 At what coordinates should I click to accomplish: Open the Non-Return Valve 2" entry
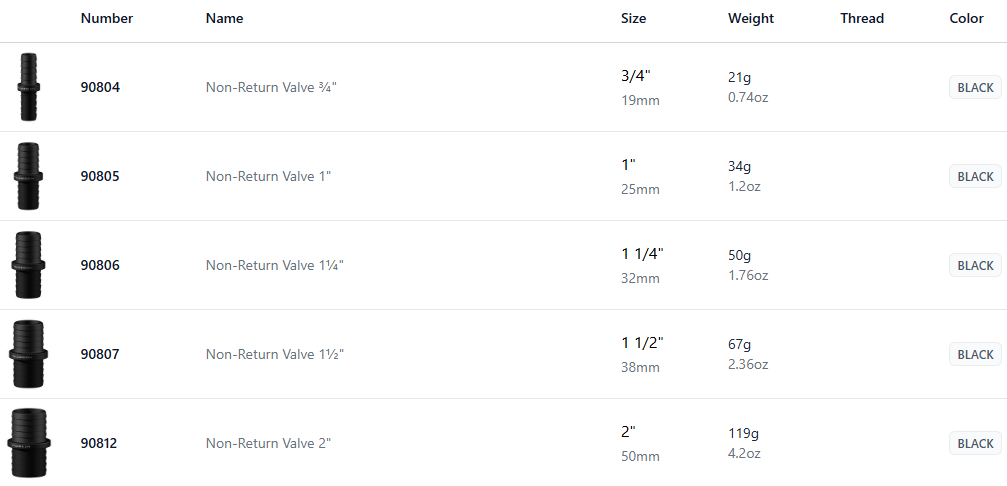click(x=268, y=443)
